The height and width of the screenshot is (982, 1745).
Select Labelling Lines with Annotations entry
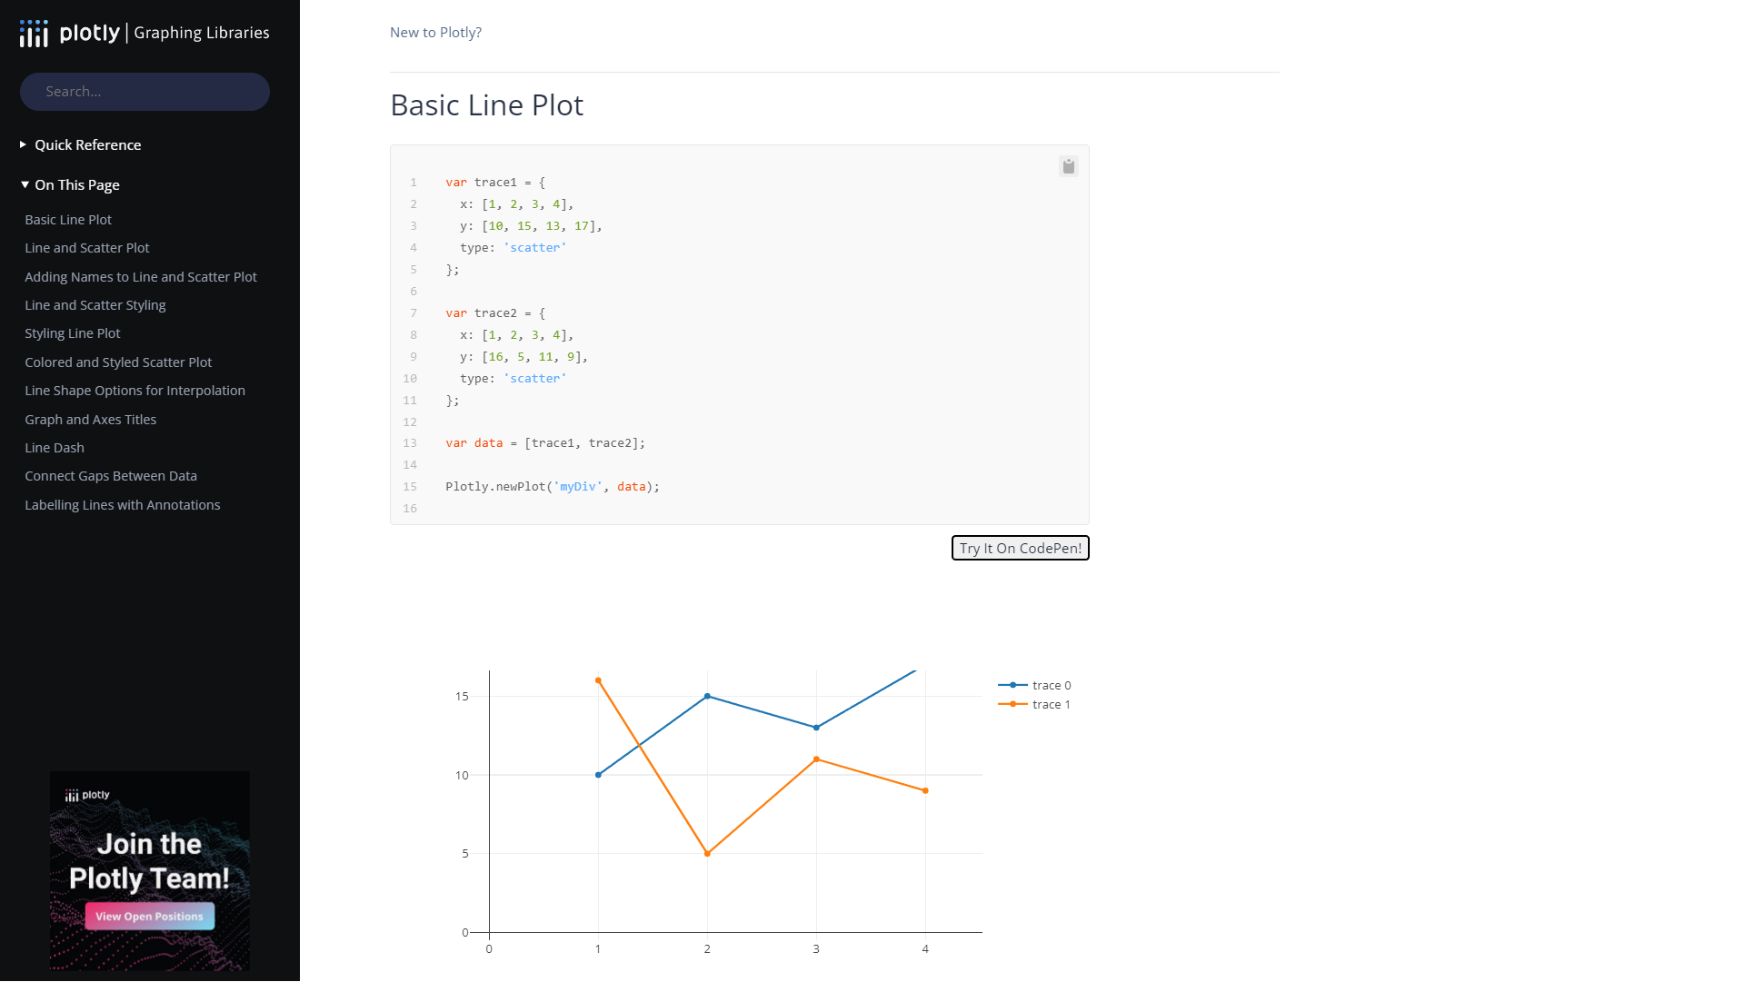point(122,504)
